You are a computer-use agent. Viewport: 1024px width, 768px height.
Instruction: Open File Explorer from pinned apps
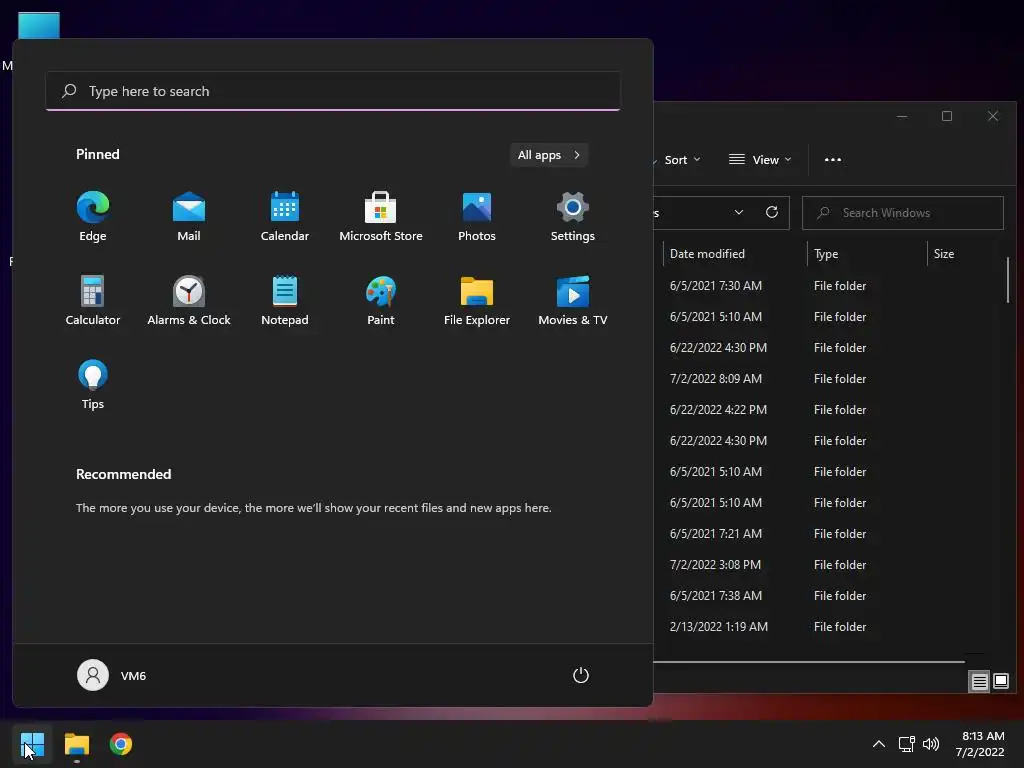pyautogui.click(x=477, y=300)
